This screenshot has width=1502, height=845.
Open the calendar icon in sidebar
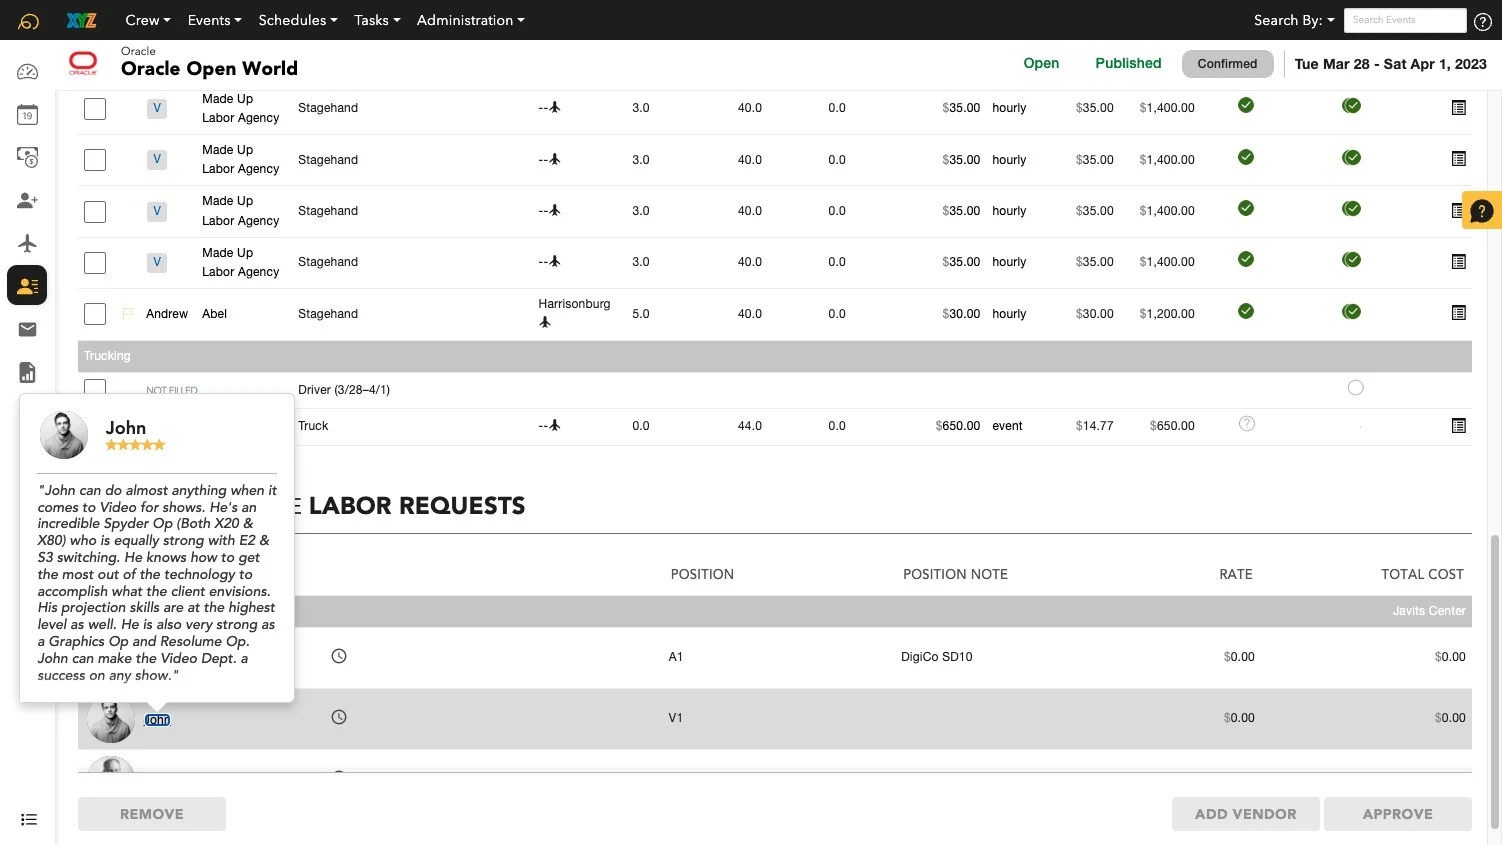(28, 115)
